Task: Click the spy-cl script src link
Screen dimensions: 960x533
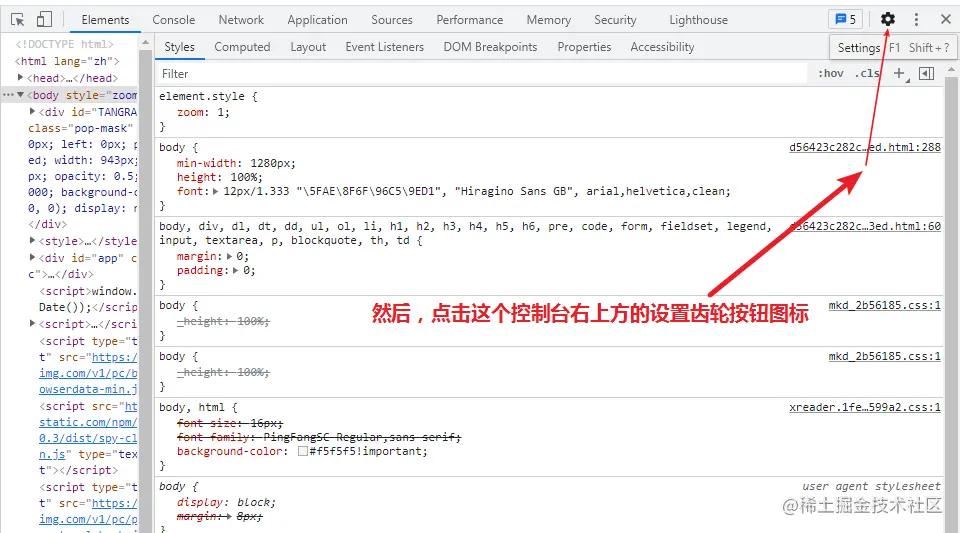Action: [88, 438]
